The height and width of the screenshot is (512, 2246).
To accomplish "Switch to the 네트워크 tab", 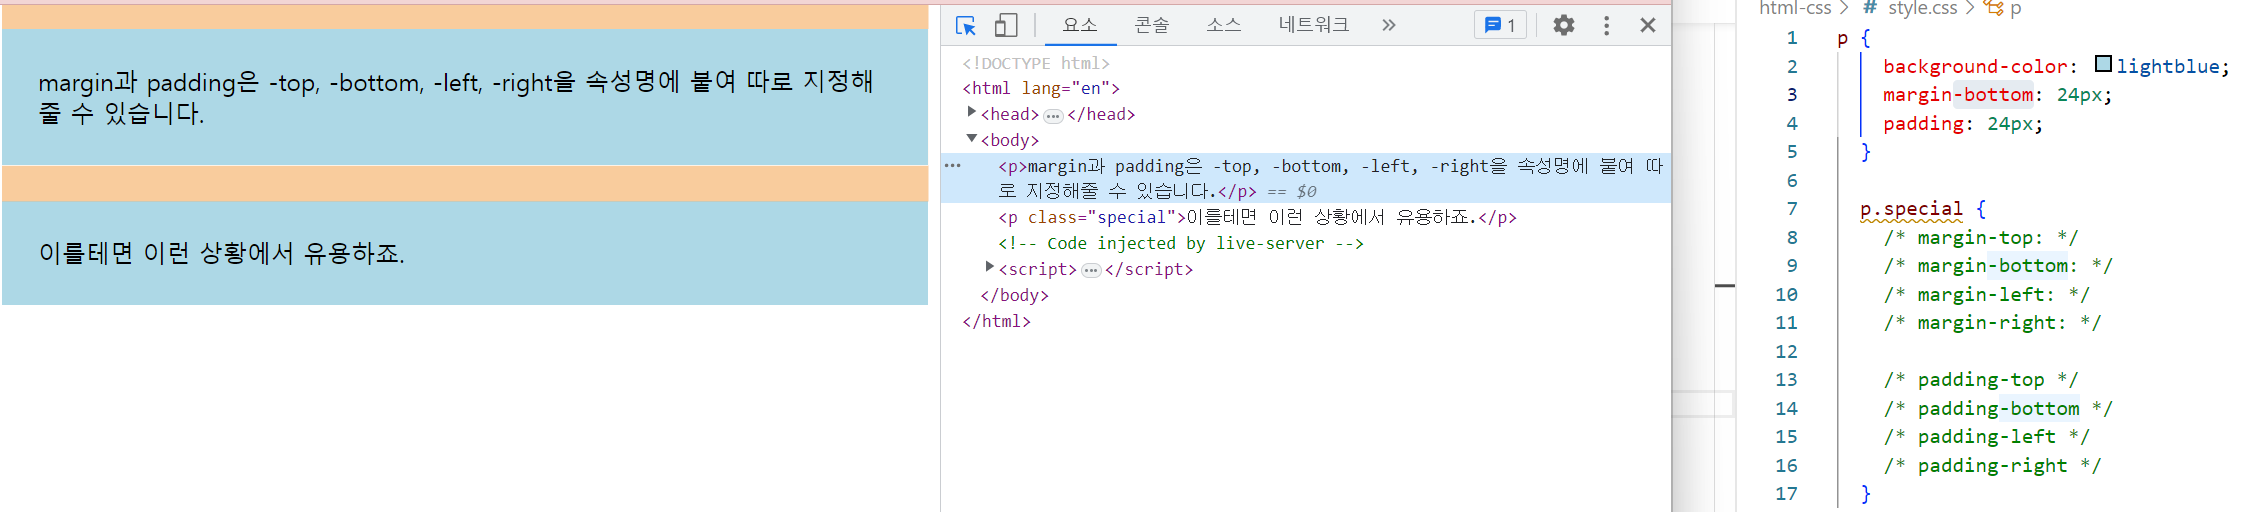I will coord(1314,26).
